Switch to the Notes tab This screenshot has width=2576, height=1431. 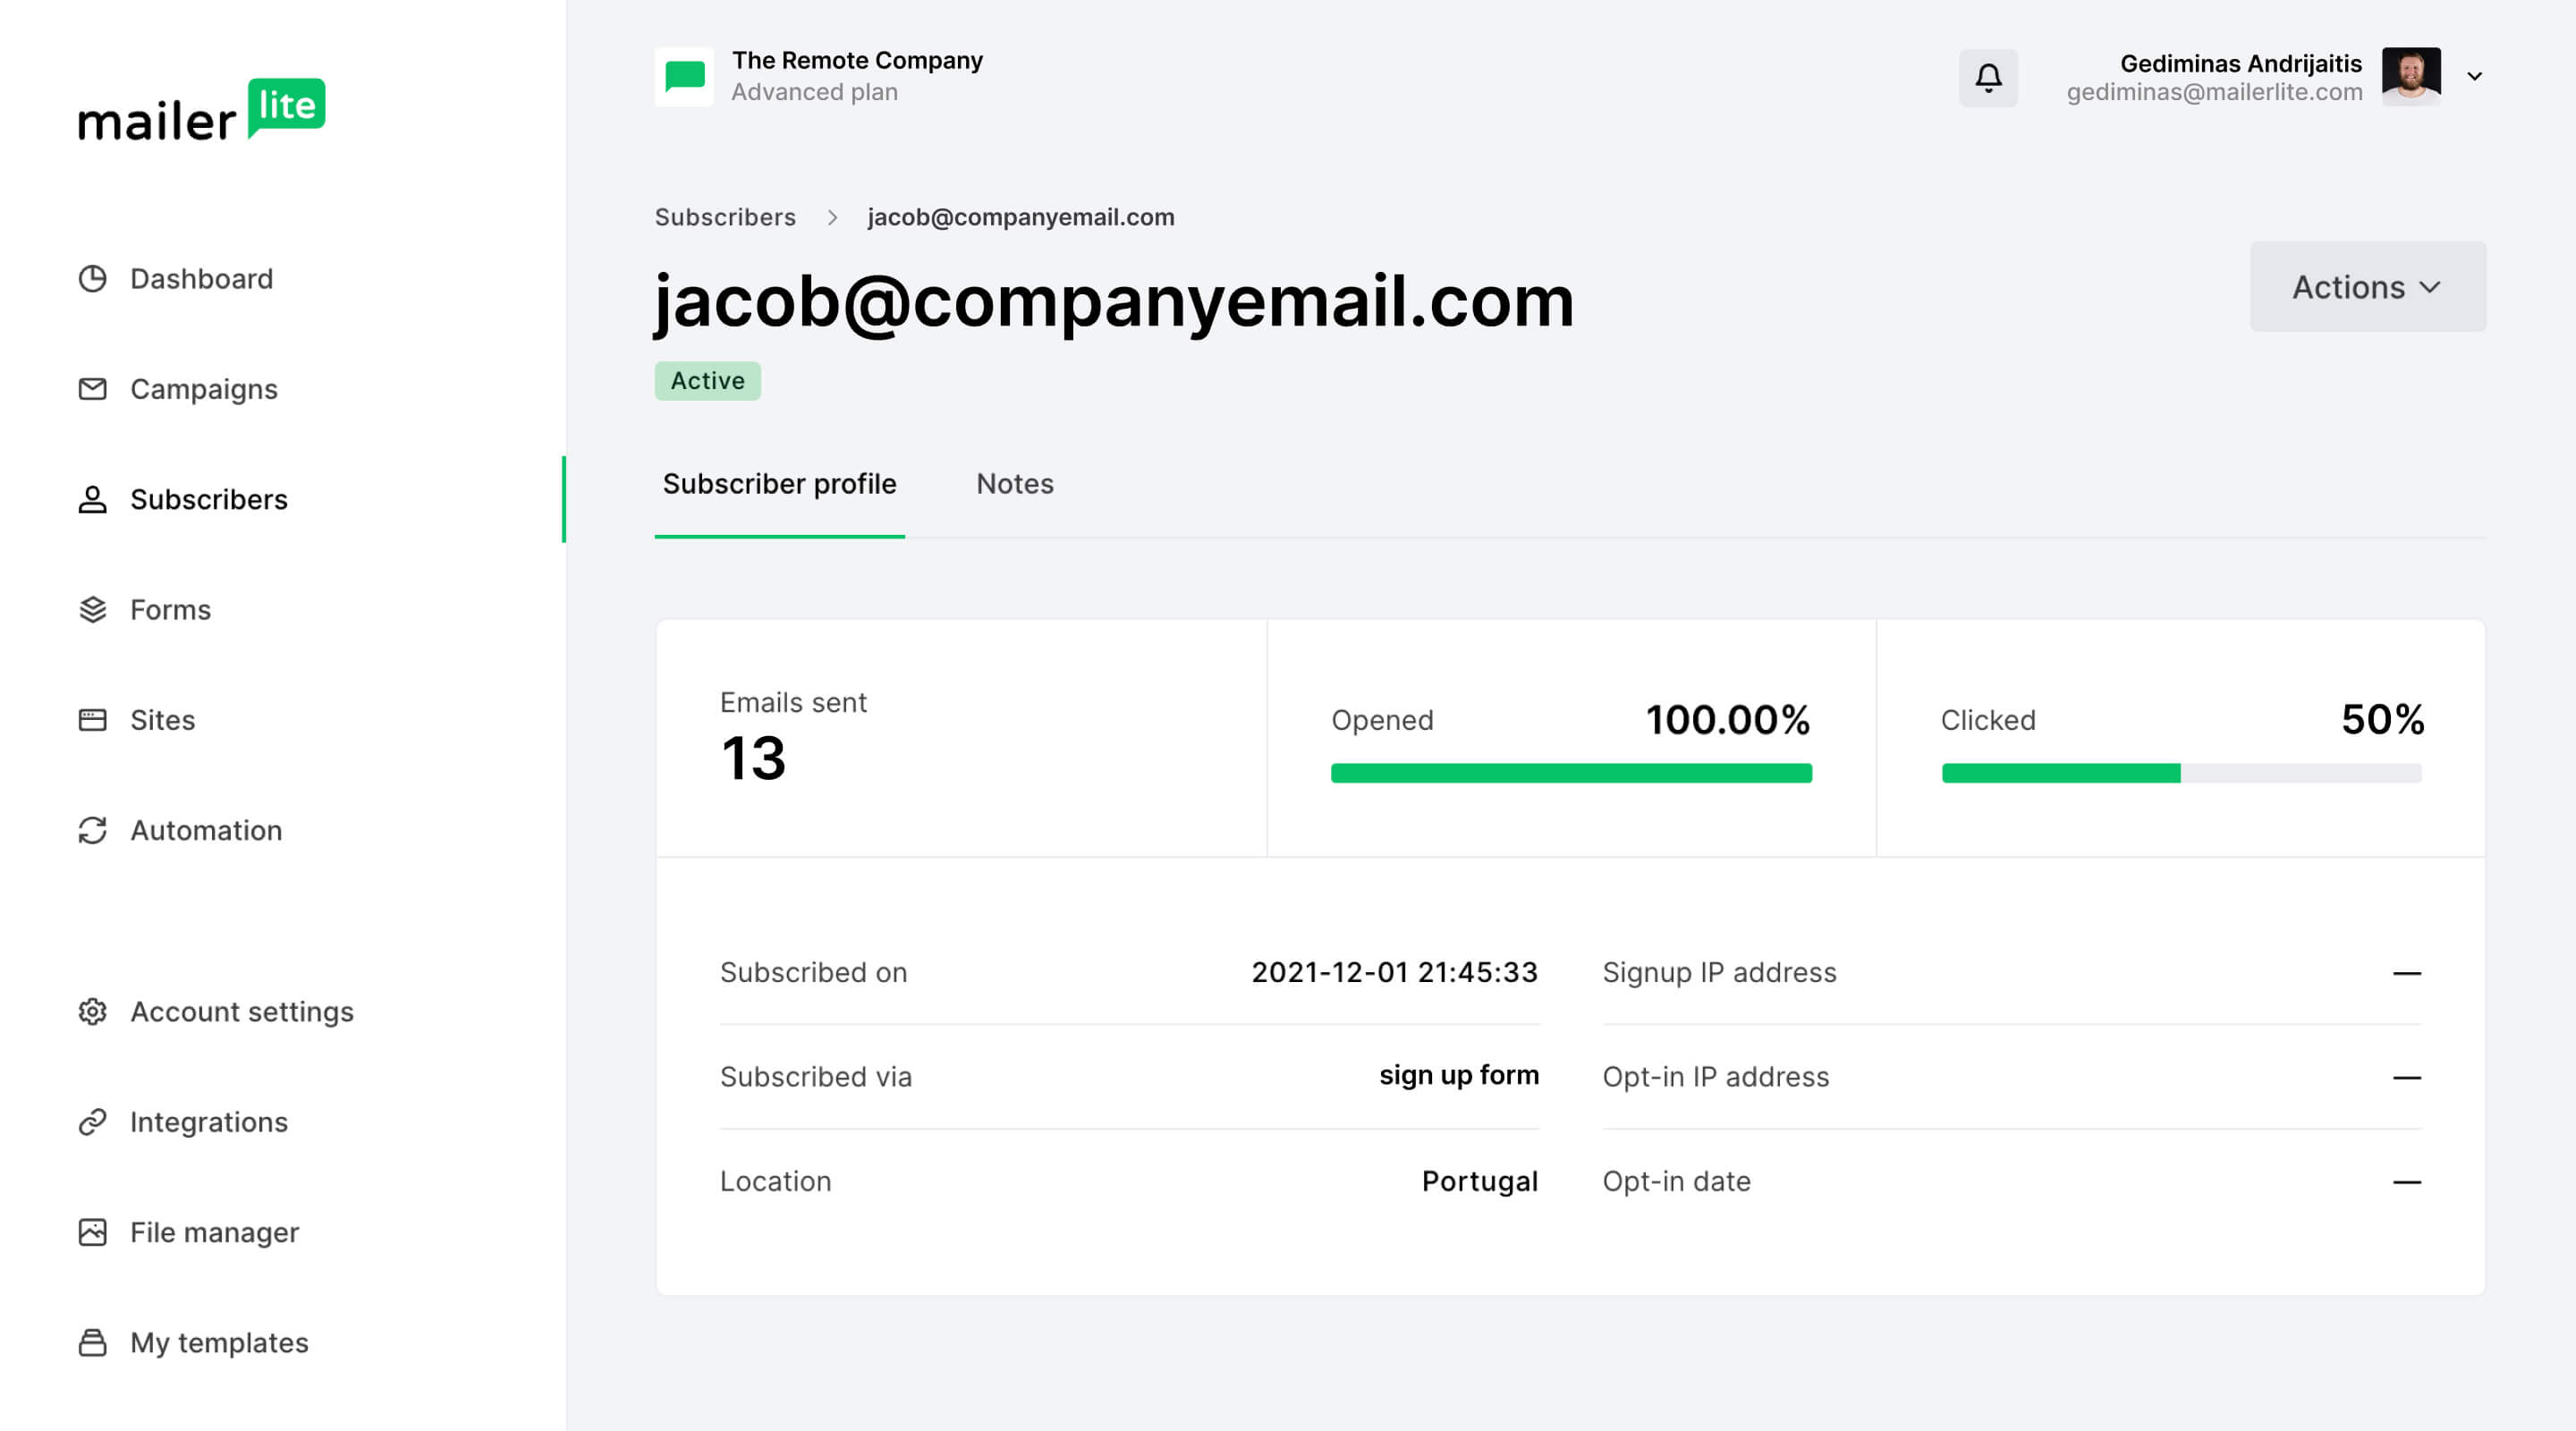click(x=1015, y=483)
